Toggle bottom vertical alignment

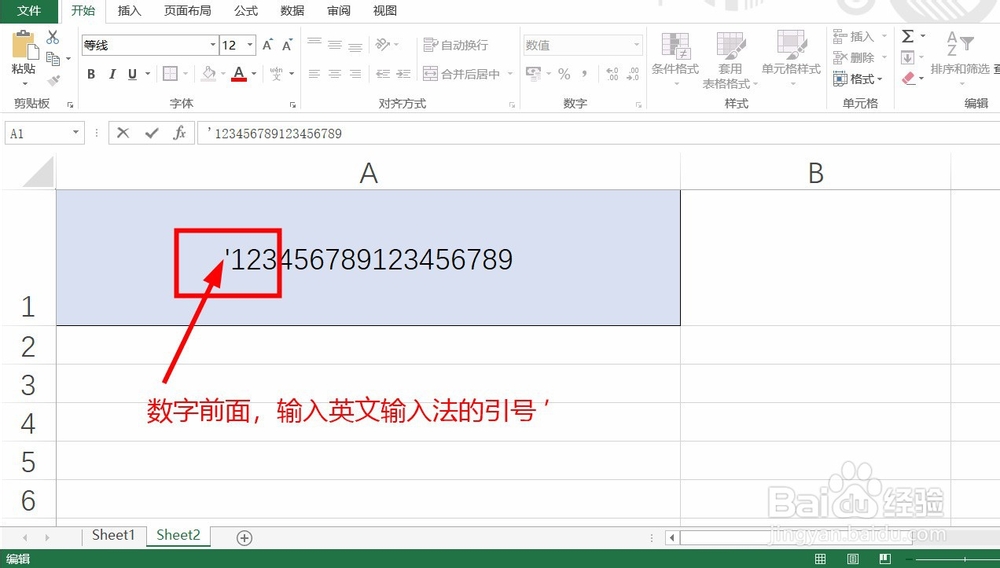point(355,45)
